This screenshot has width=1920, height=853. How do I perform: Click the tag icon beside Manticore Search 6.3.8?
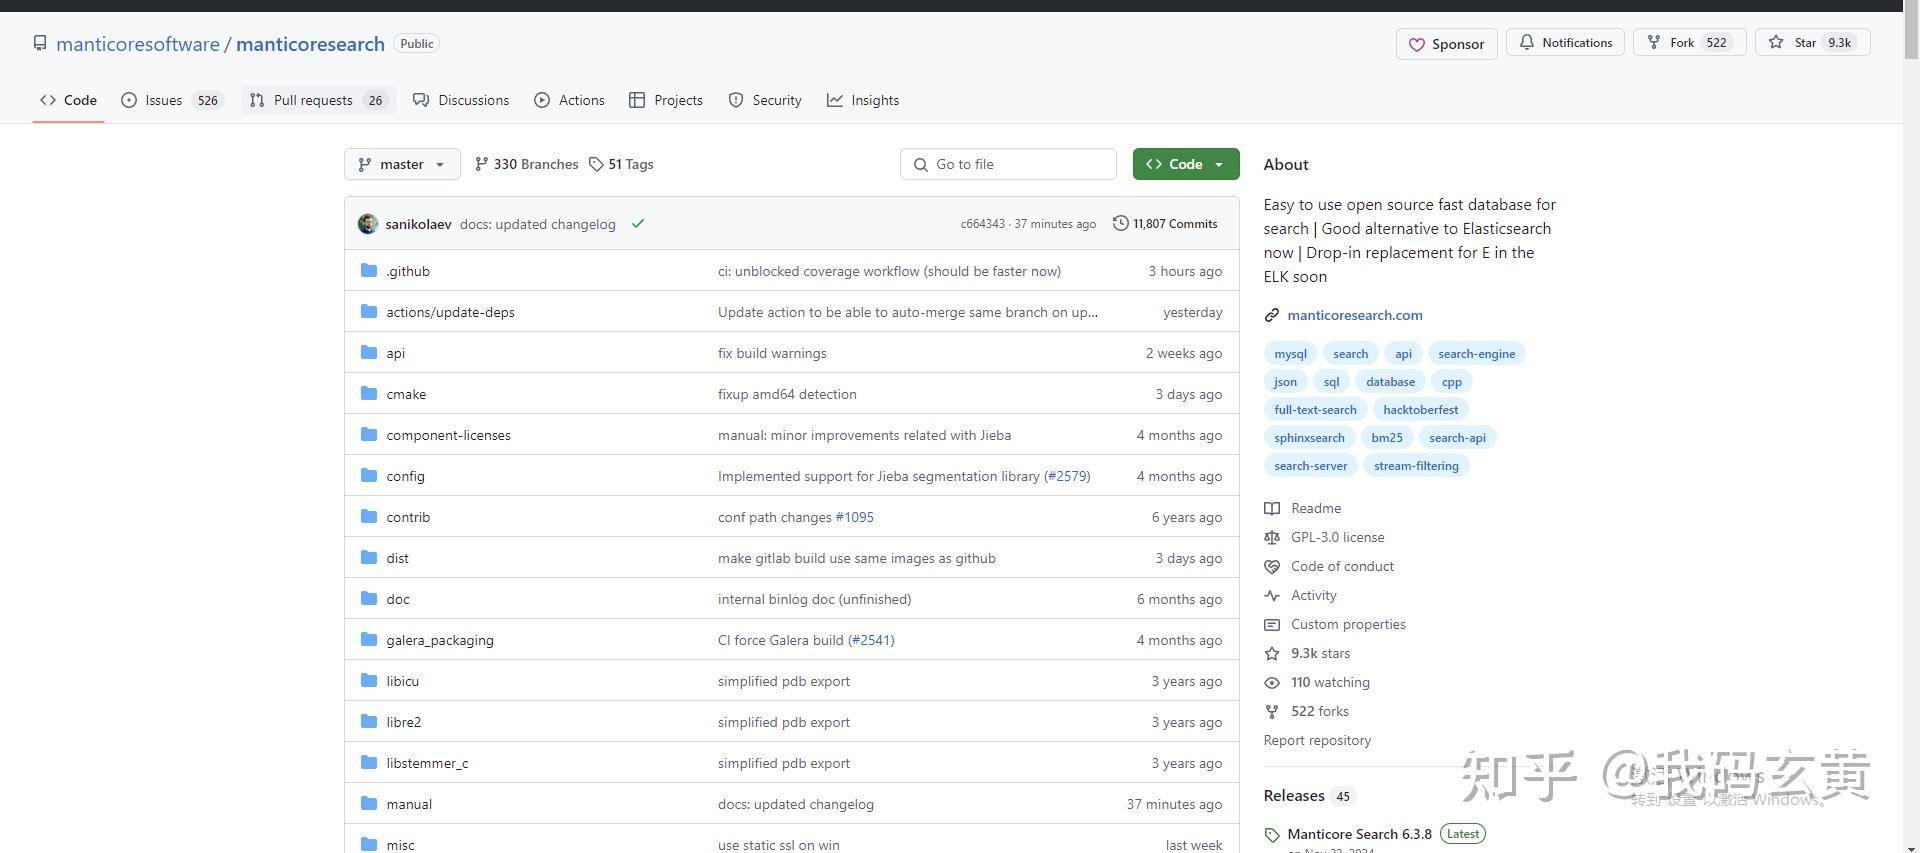coord(1272,835)
